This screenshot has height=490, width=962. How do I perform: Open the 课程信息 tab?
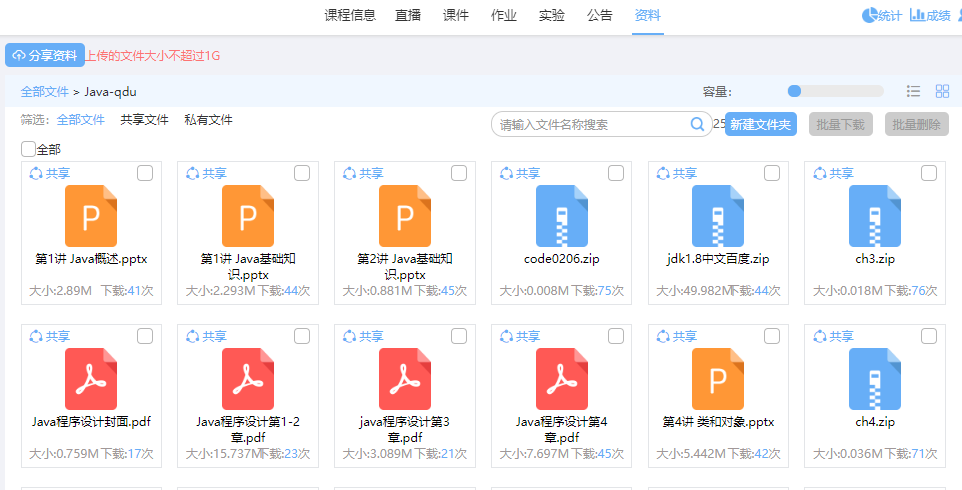(x=350, y=15)
